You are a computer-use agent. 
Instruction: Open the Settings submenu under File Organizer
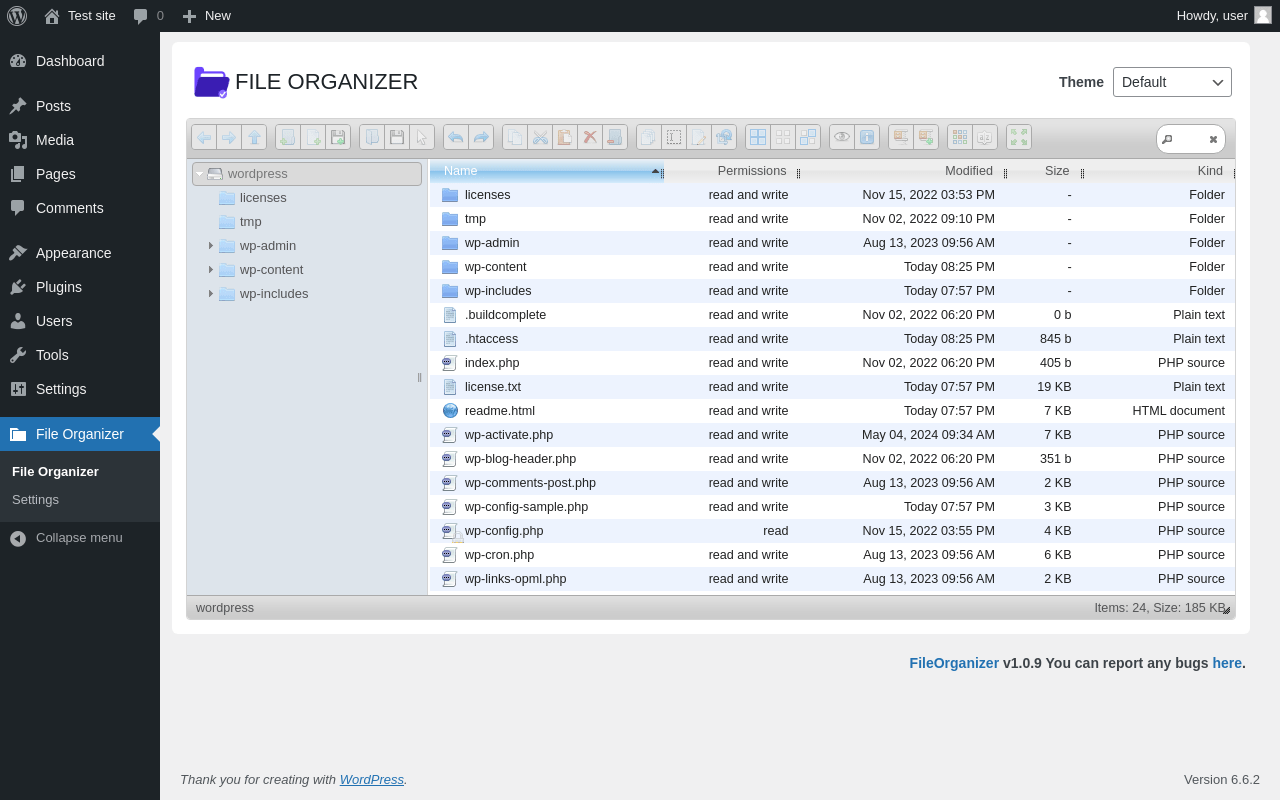point(35,500)
